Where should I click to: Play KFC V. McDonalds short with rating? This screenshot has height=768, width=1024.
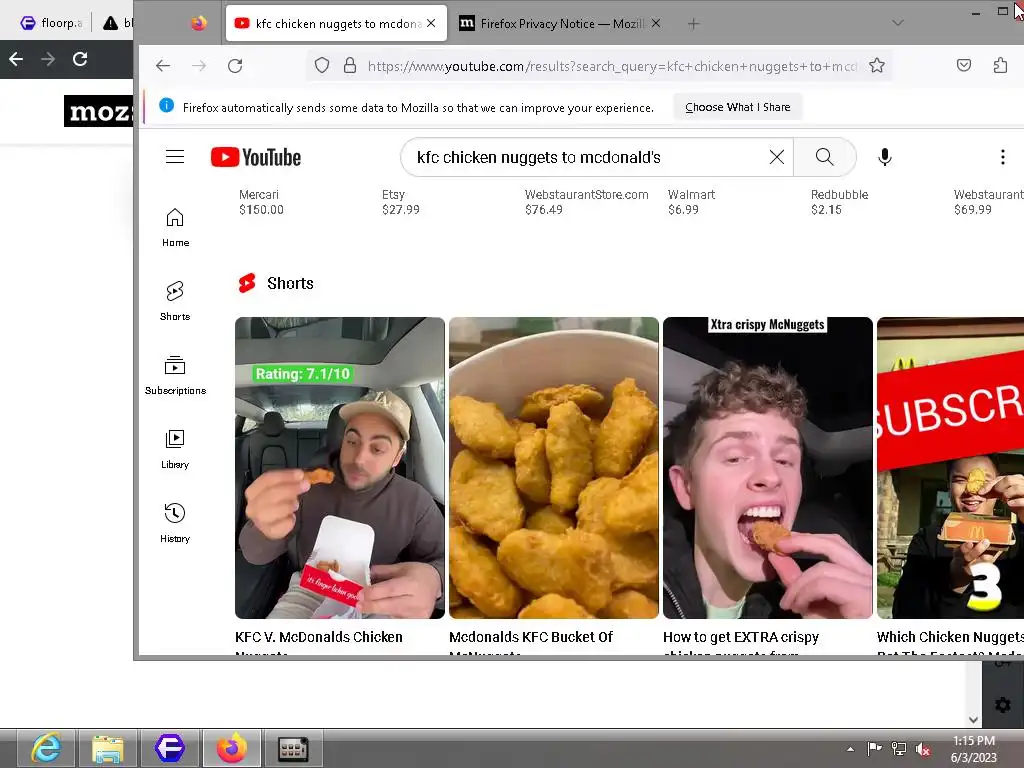pyautogui.click(x=340, y=468)
